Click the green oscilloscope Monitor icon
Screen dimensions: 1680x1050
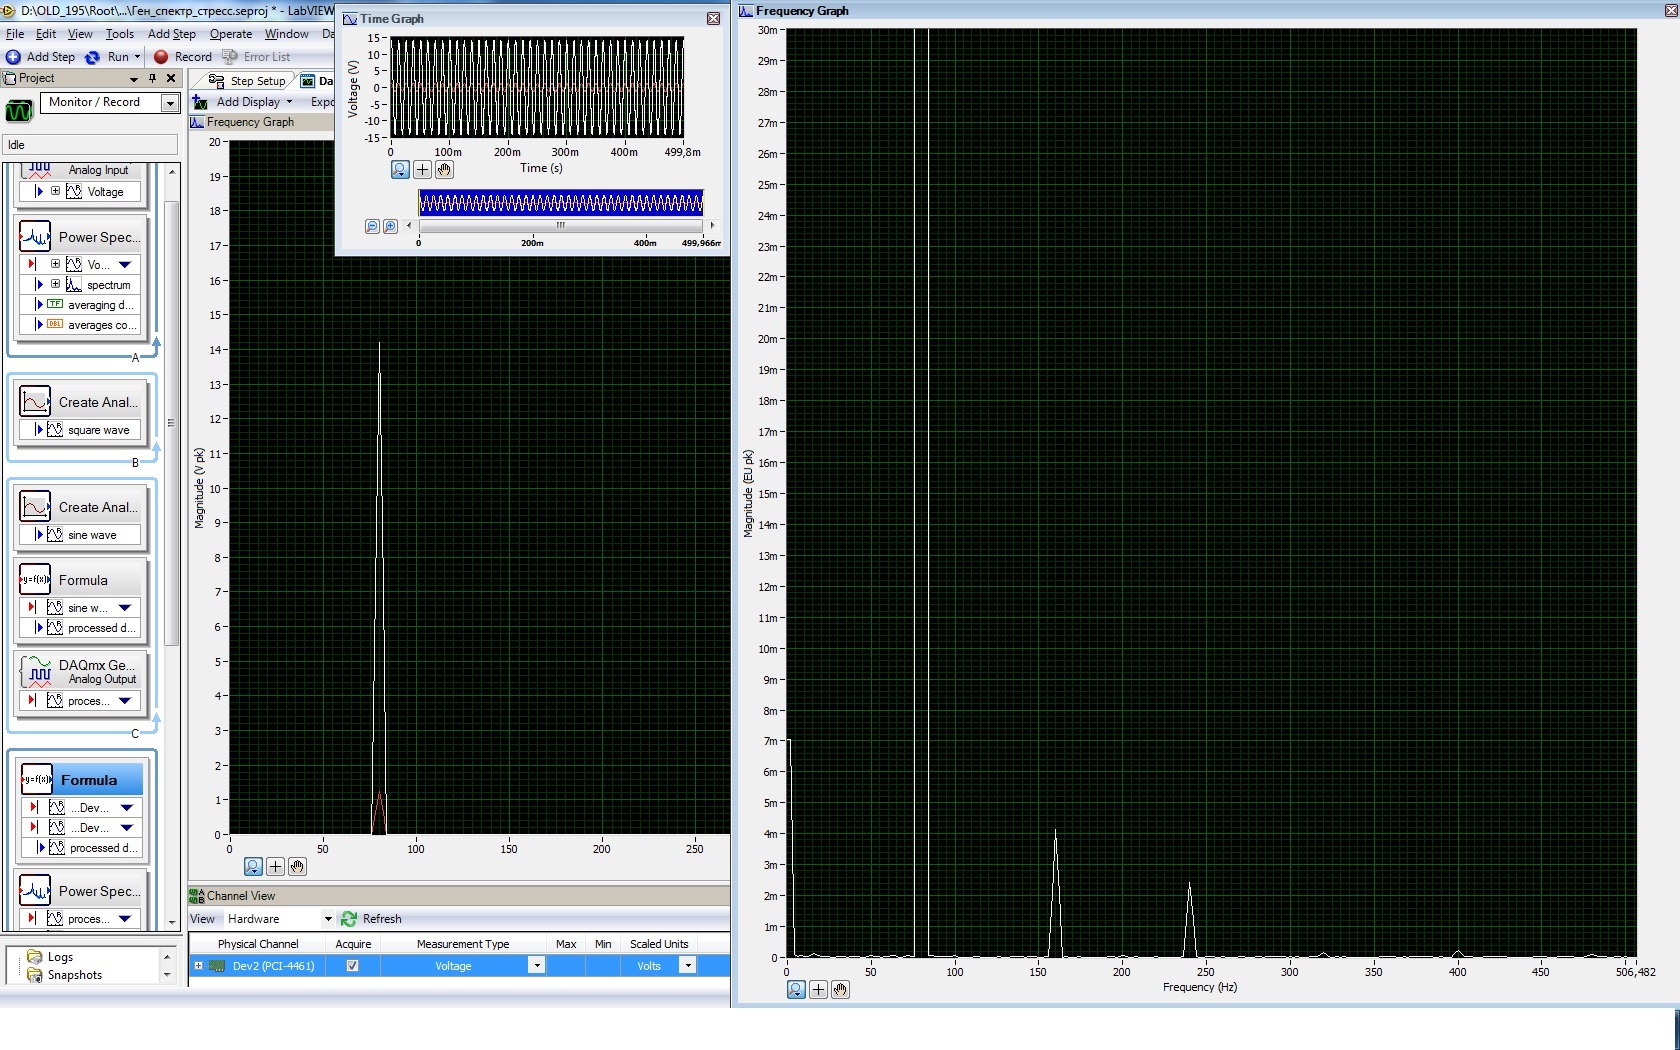click(x=19, y=110)
